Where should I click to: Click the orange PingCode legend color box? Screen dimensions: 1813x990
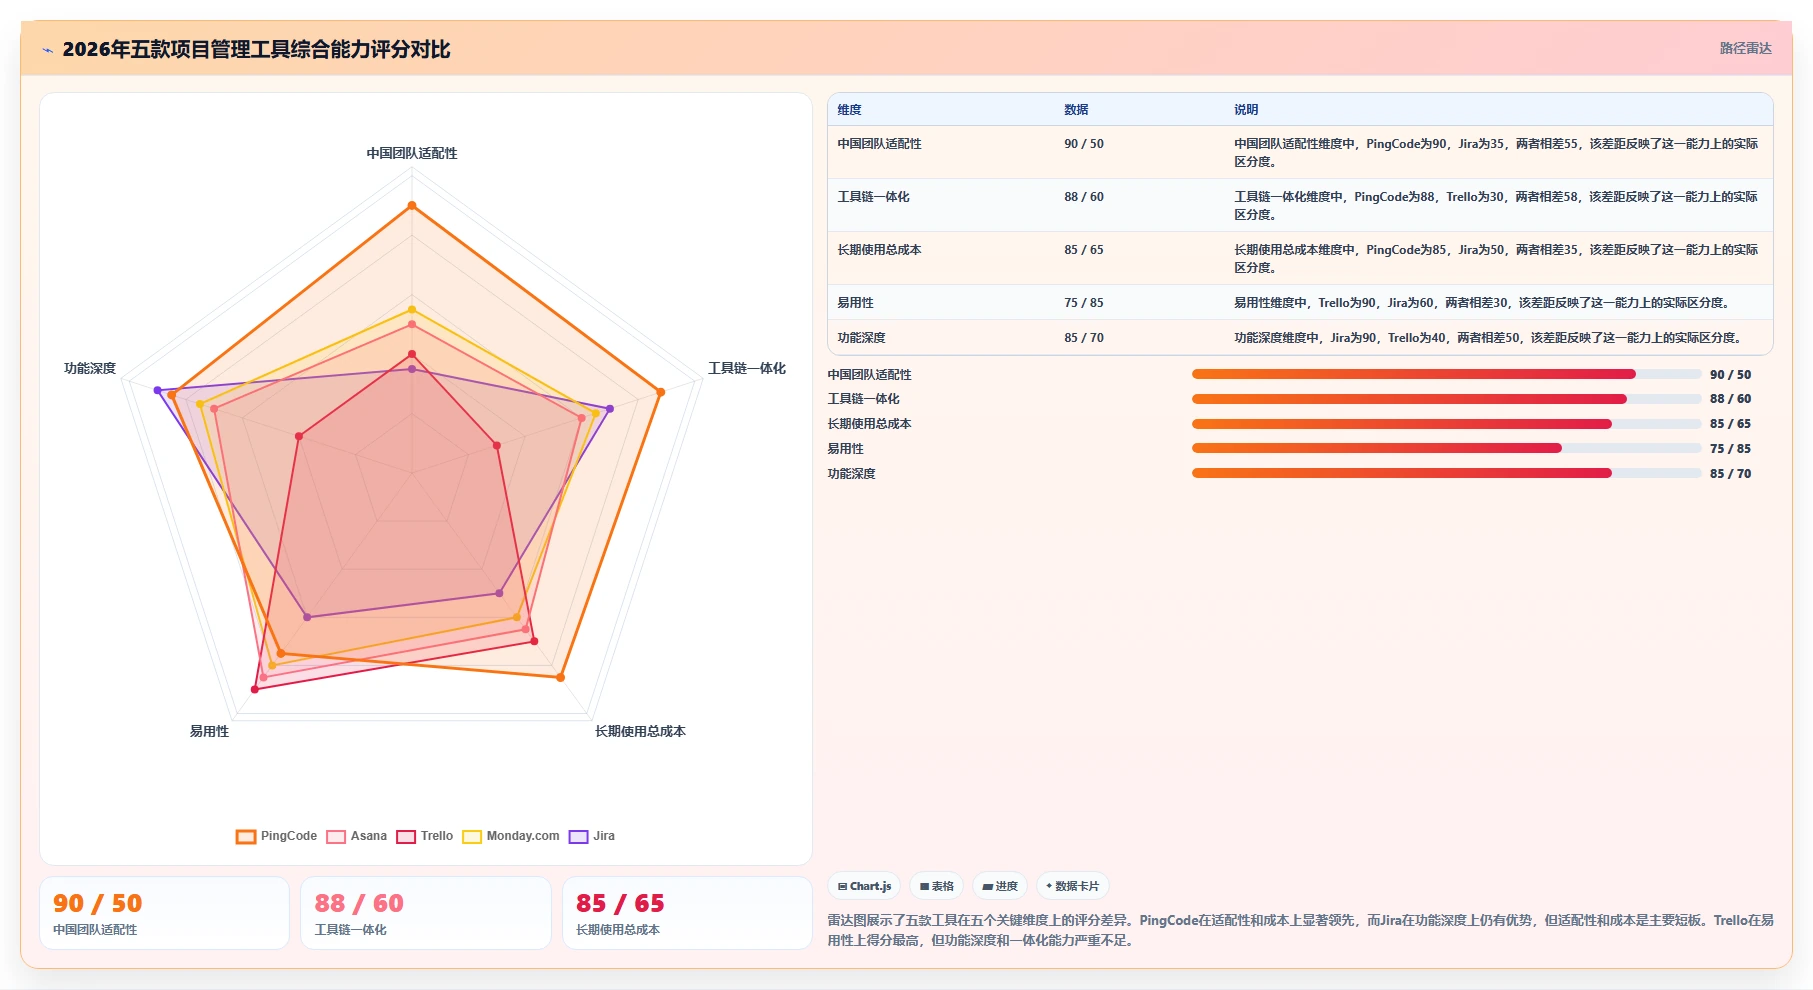246,836
